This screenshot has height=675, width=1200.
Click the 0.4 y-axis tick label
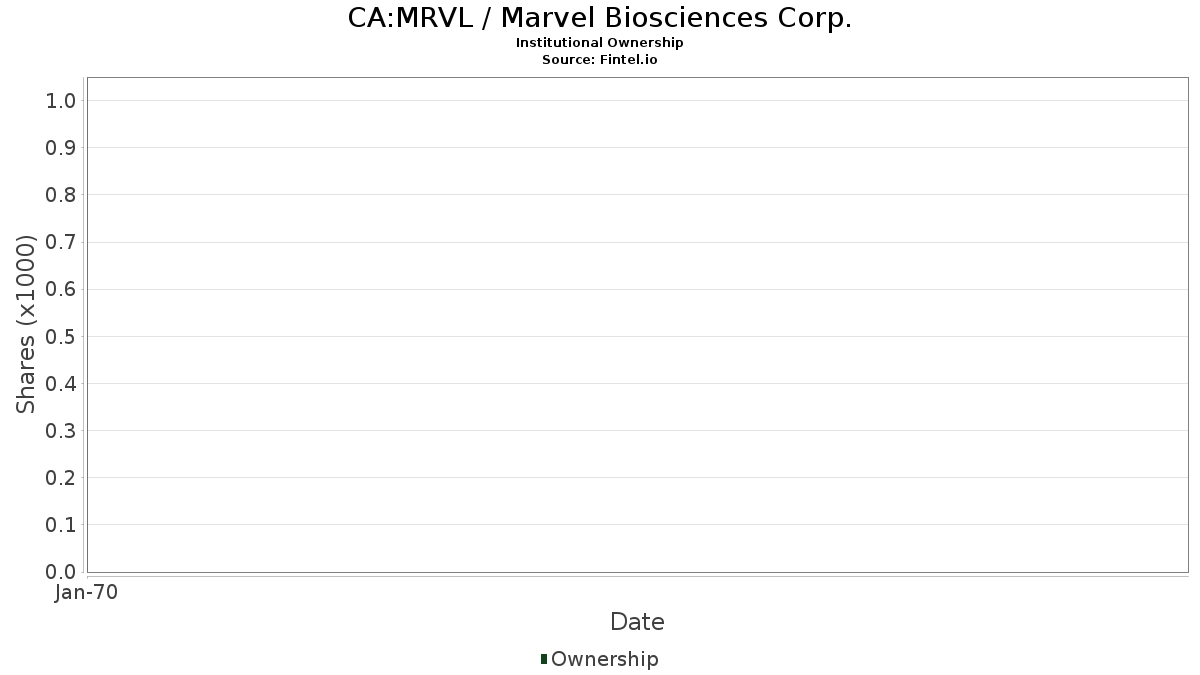61,383
